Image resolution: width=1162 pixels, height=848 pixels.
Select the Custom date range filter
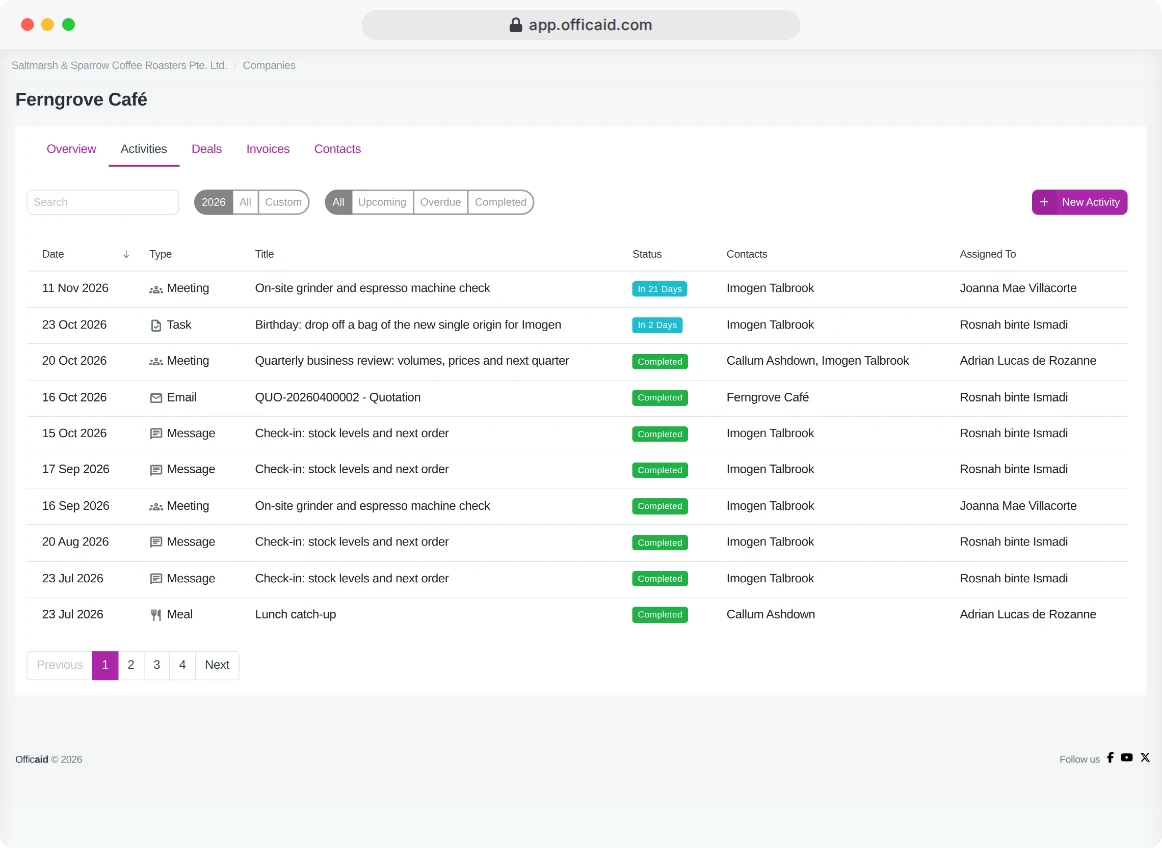283,202
